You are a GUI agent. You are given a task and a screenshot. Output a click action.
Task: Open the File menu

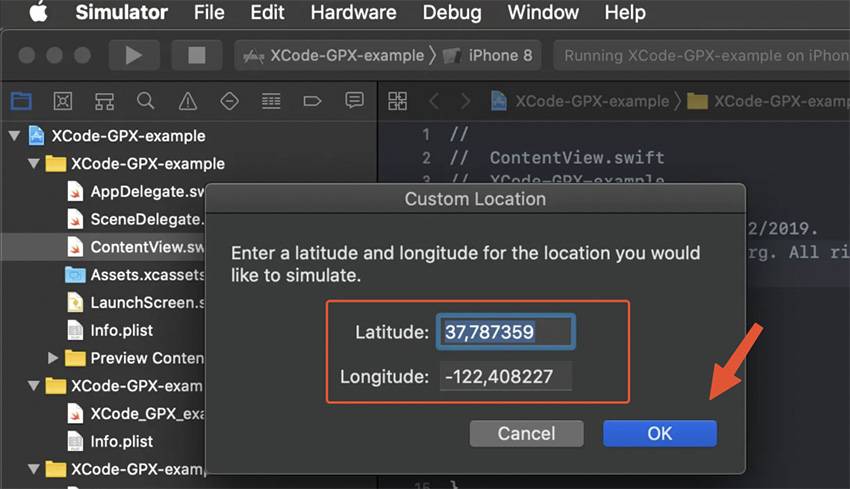[x=209, y=12]
